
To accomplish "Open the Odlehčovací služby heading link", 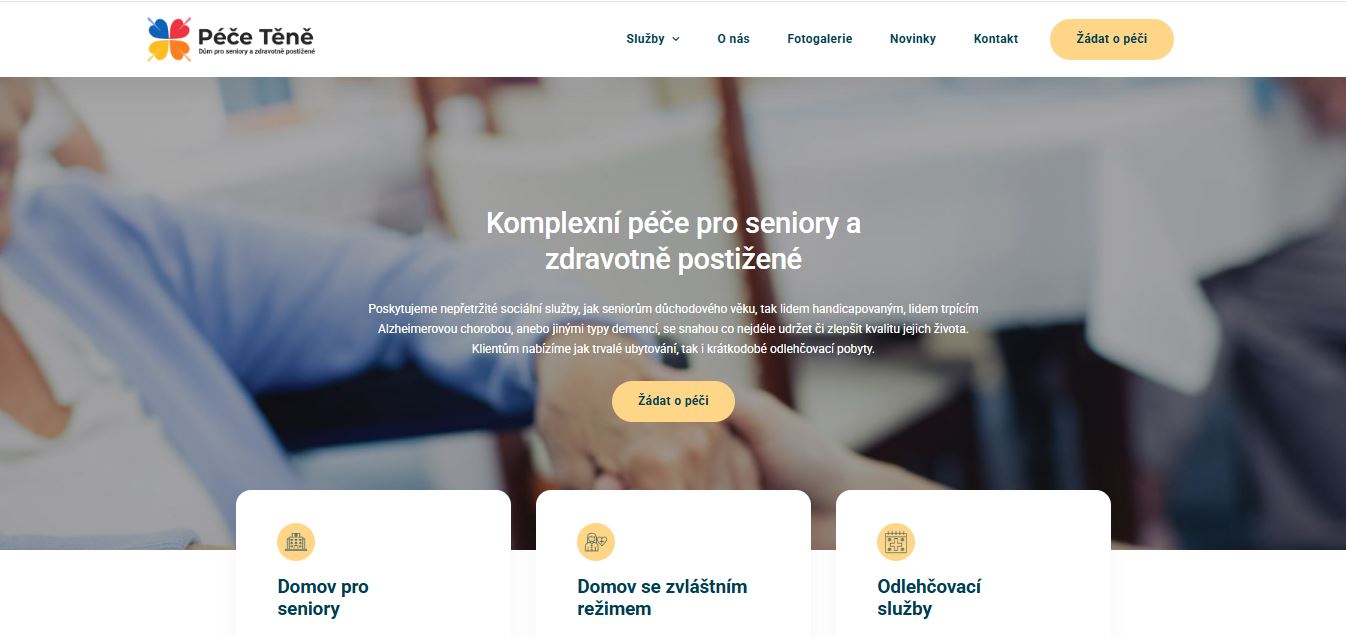I will click(x=929, y=598).
